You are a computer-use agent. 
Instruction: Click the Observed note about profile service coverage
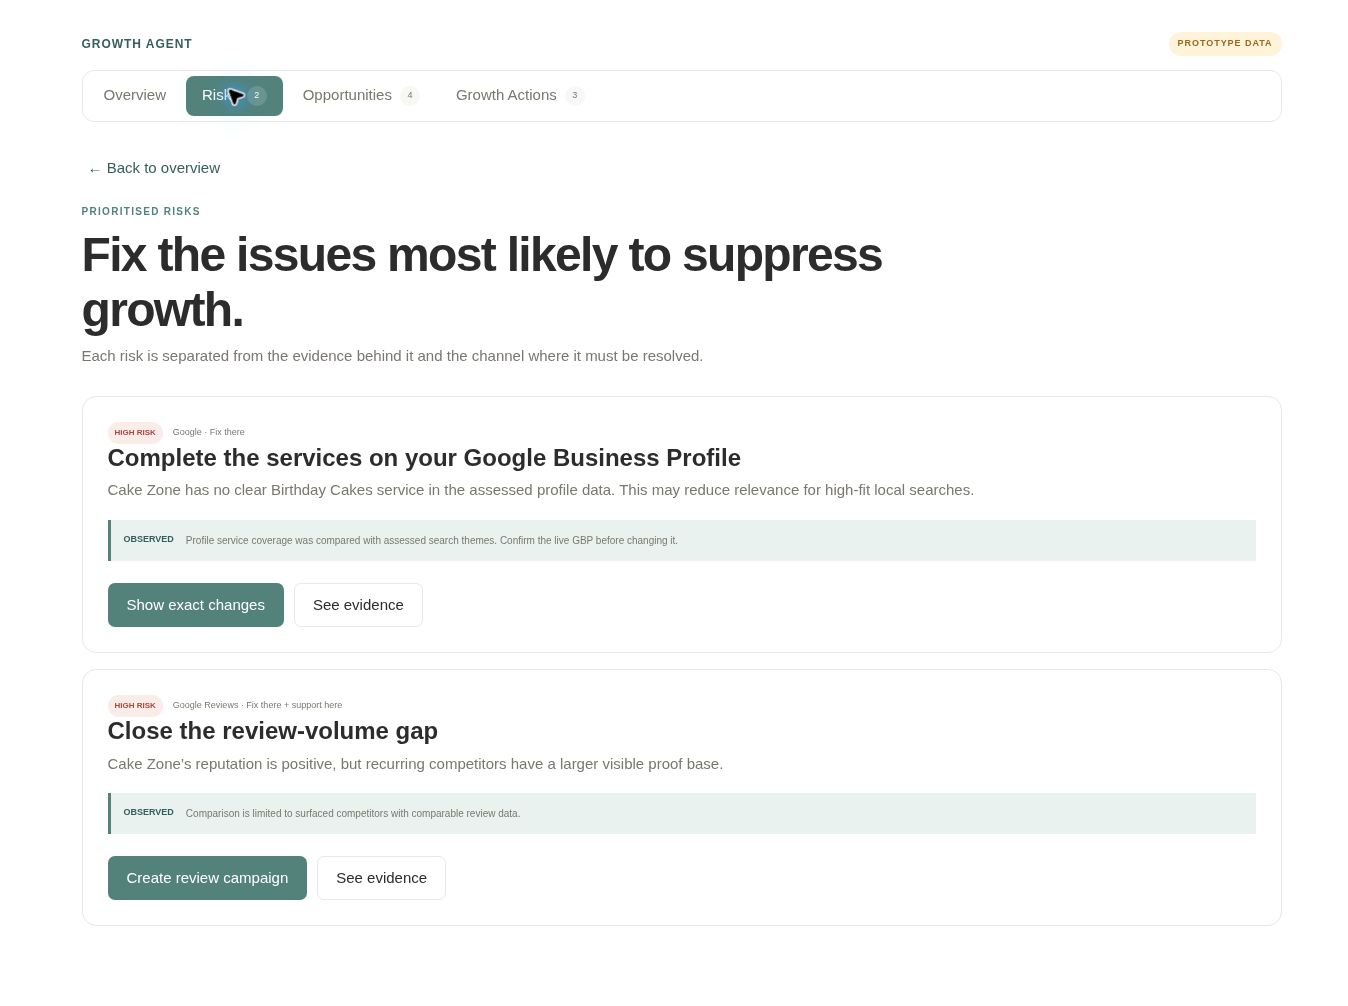682,541
